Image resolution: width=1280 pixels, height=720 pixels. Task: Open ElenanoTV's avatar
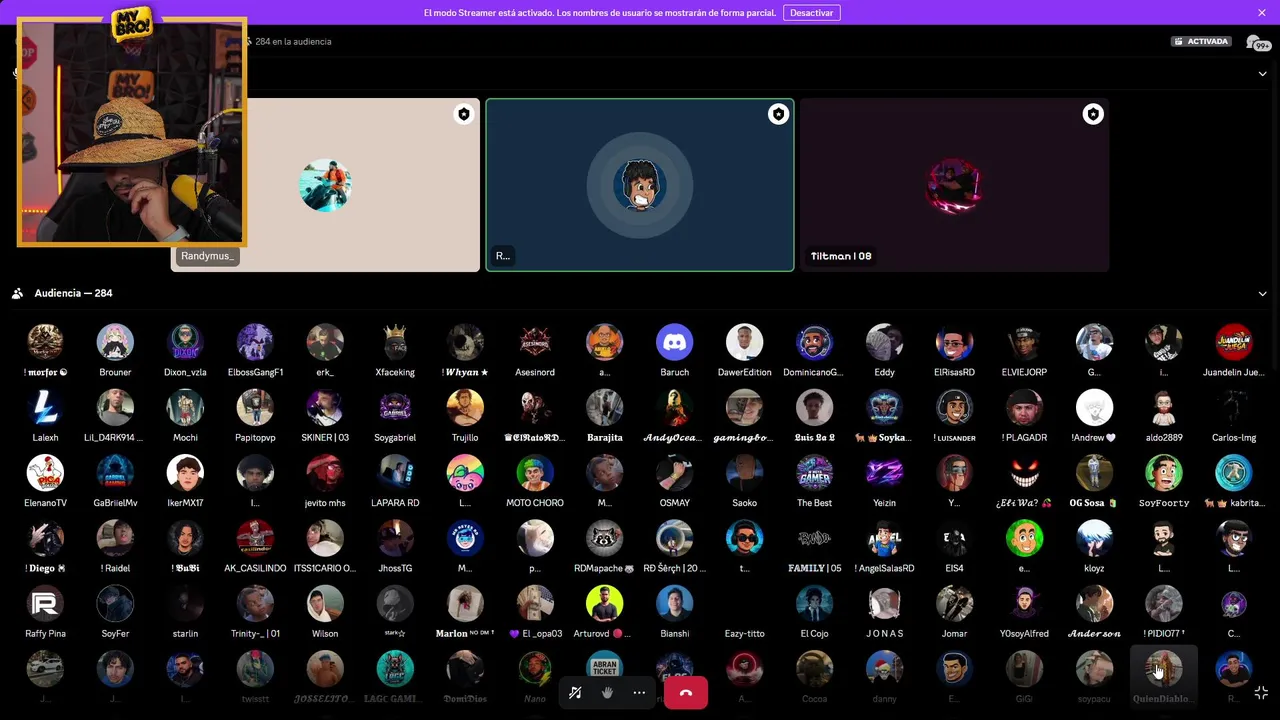pyautogui.click(x=45, y=472)
